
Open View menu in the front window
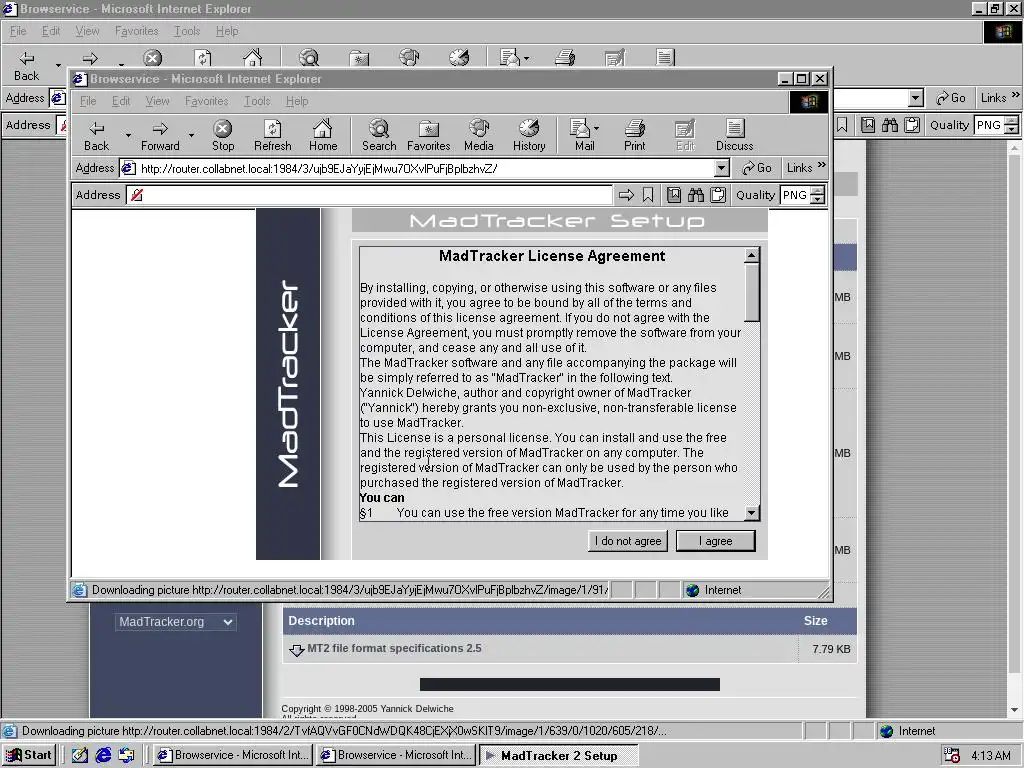coord(157,101)
